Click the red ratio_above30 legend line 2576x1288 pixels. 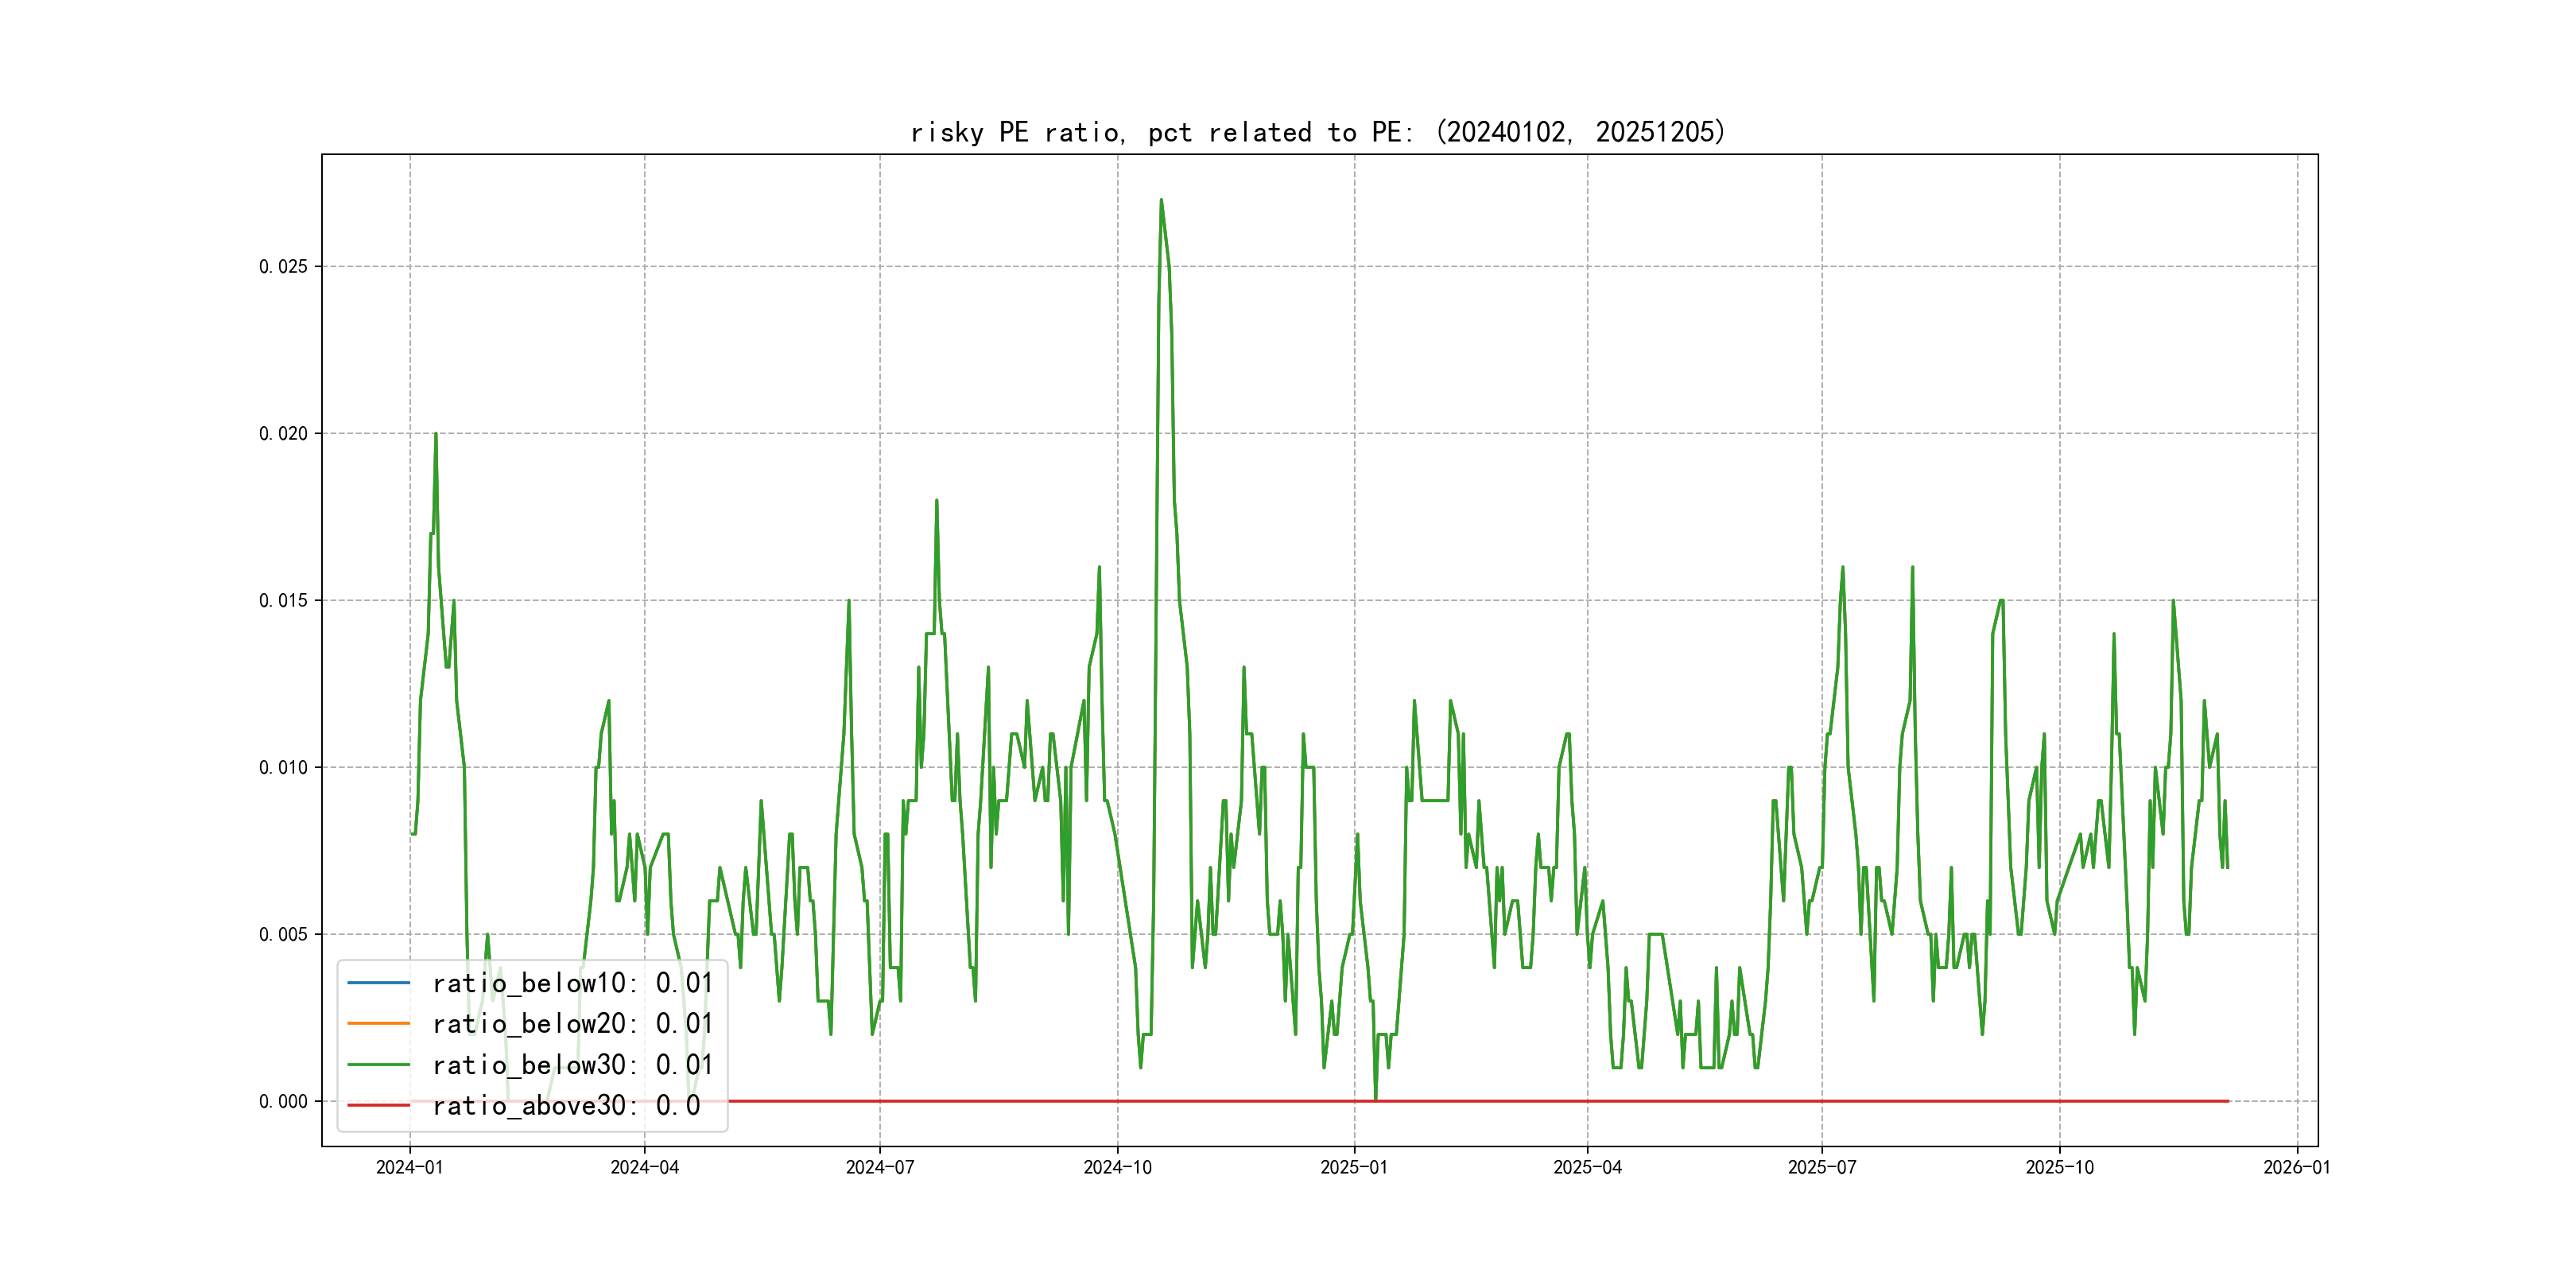378,1106
